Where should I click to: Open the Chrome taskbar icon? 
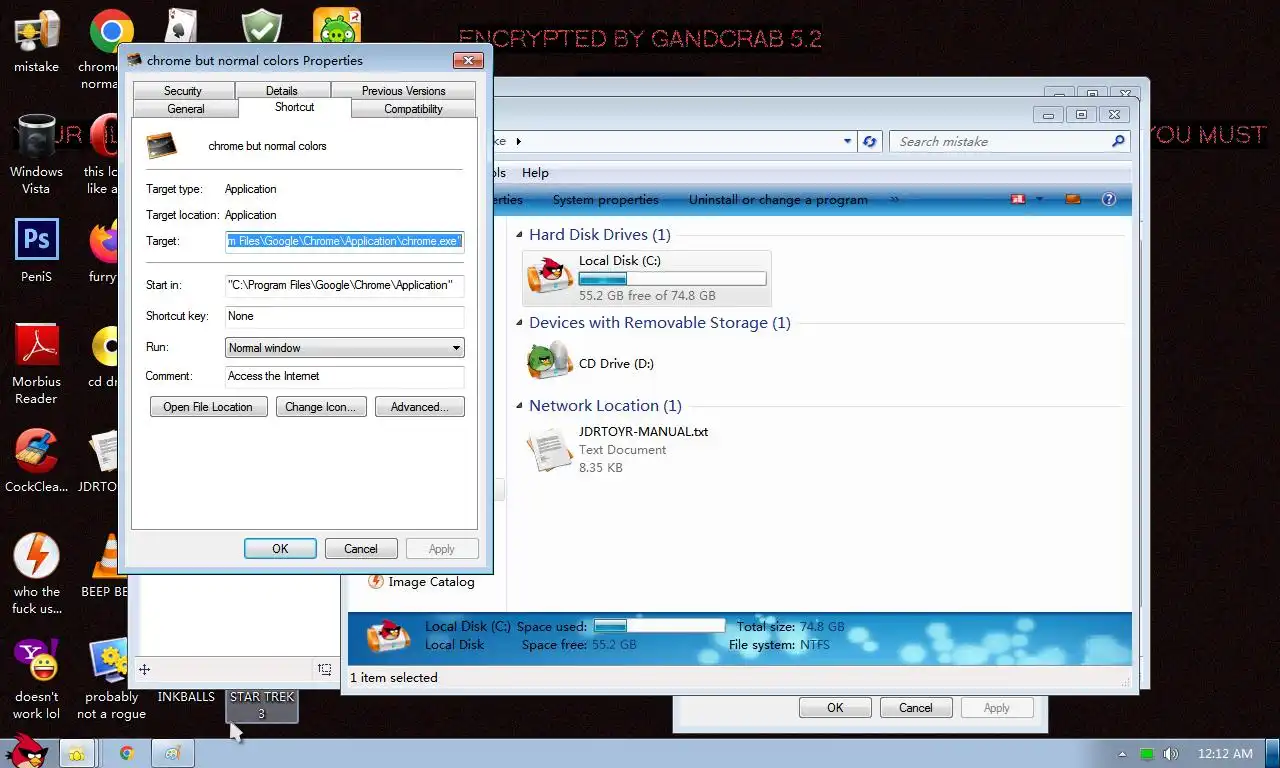(127, 753)
